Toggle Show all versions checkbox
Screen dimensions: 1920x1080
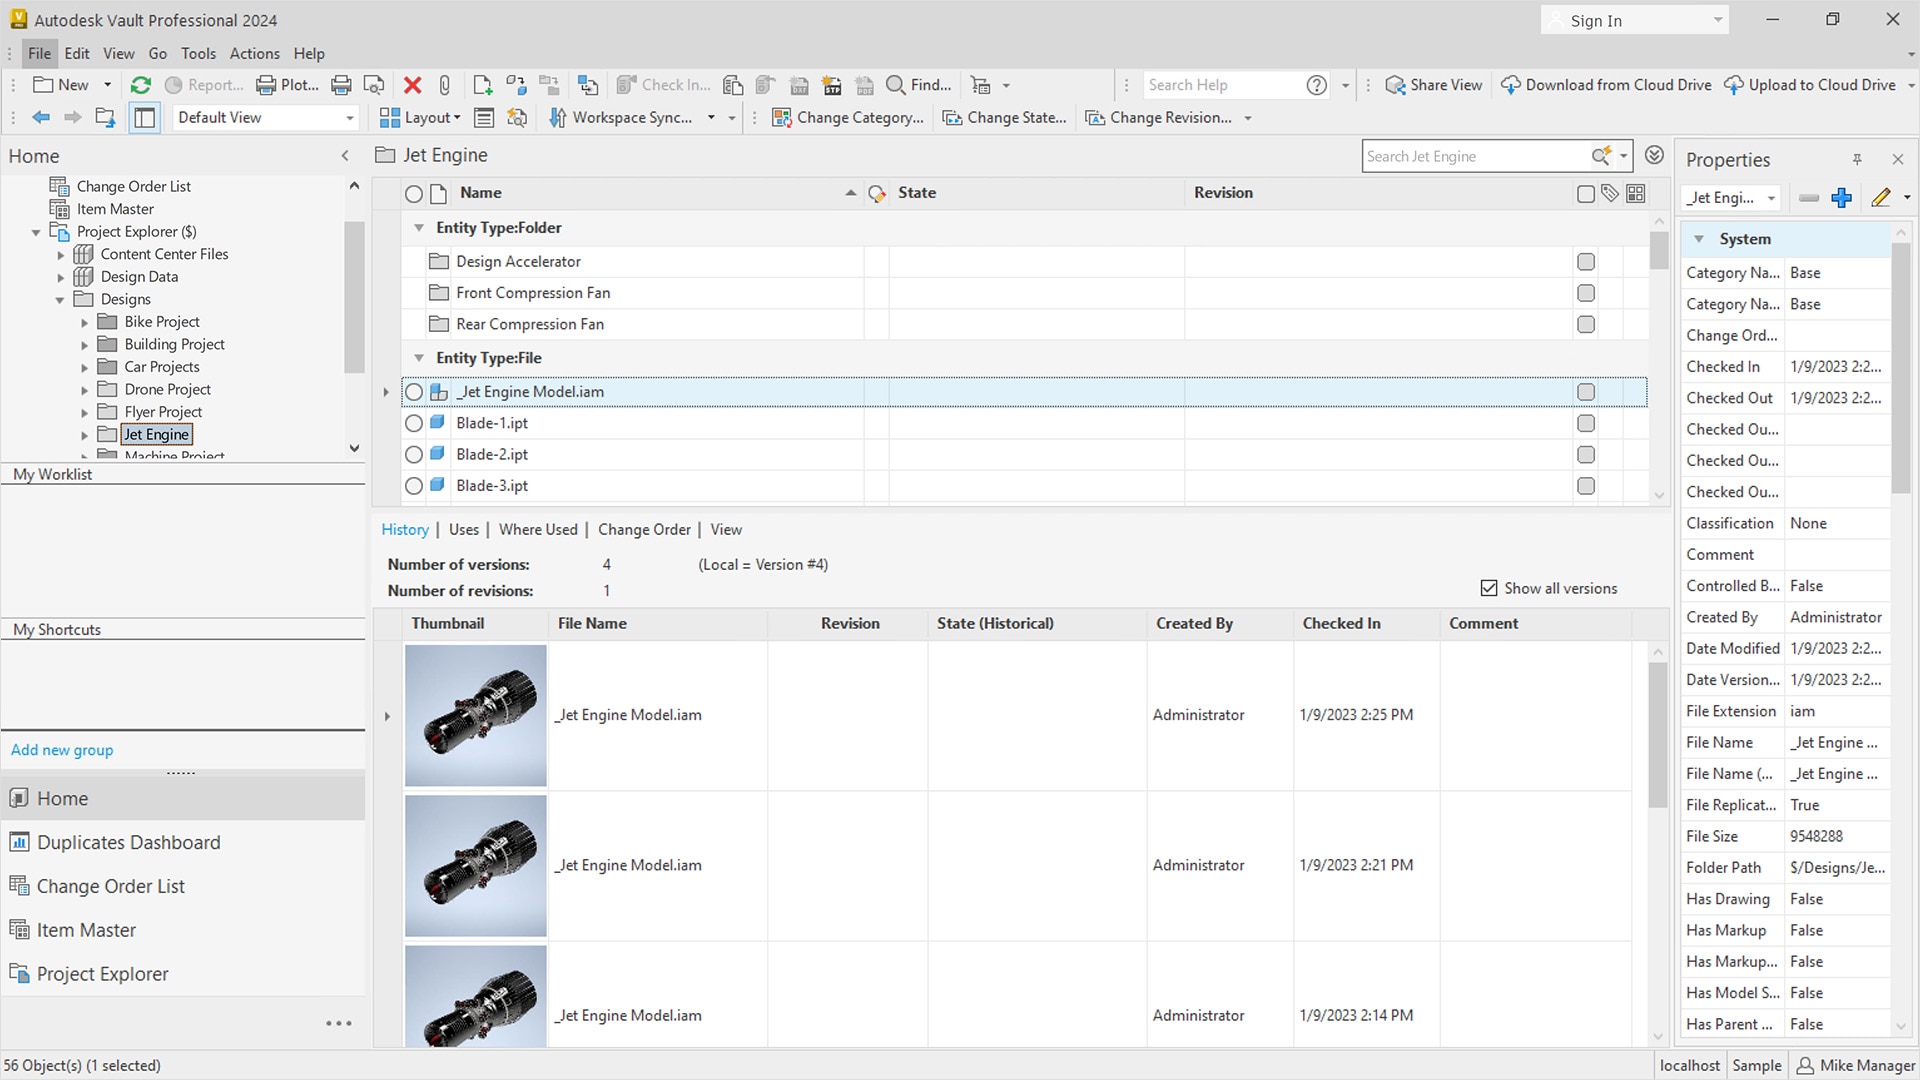[x=1489, y=587]
